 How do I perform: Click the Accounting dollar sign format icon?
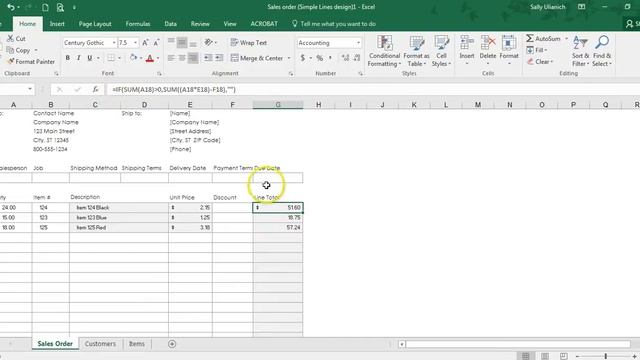click(302, 58)
